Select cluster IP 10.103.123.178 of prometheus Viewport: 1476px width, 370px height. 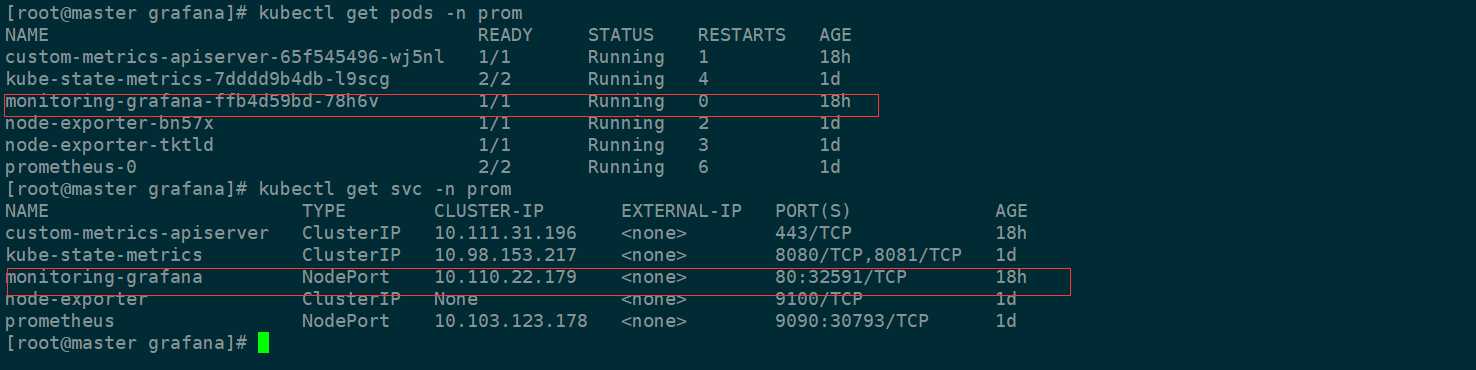click(511, 321)
